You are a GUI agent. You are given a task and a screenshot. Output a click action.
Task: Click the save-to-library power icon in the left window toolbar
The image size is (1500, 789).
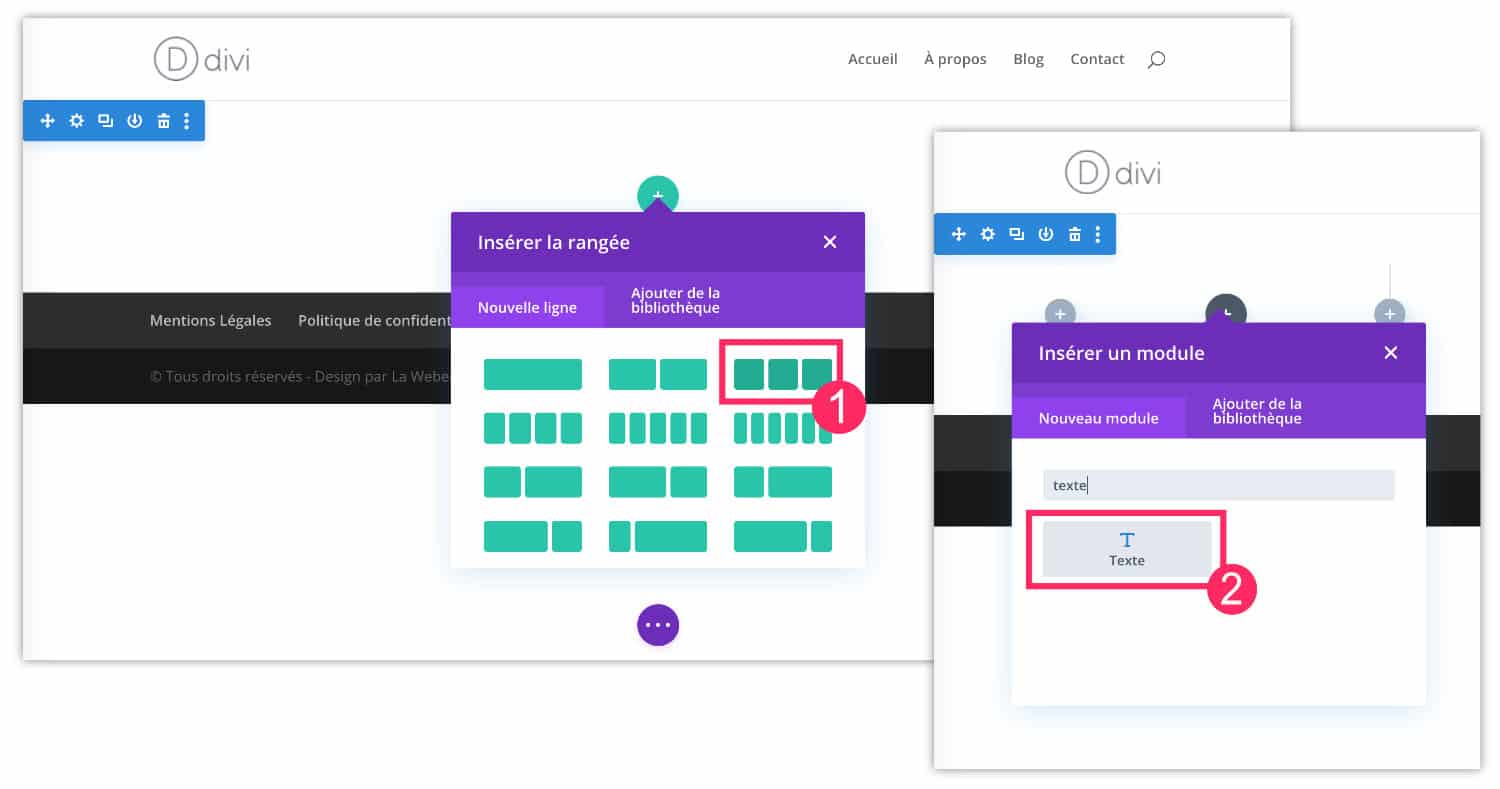134,121
